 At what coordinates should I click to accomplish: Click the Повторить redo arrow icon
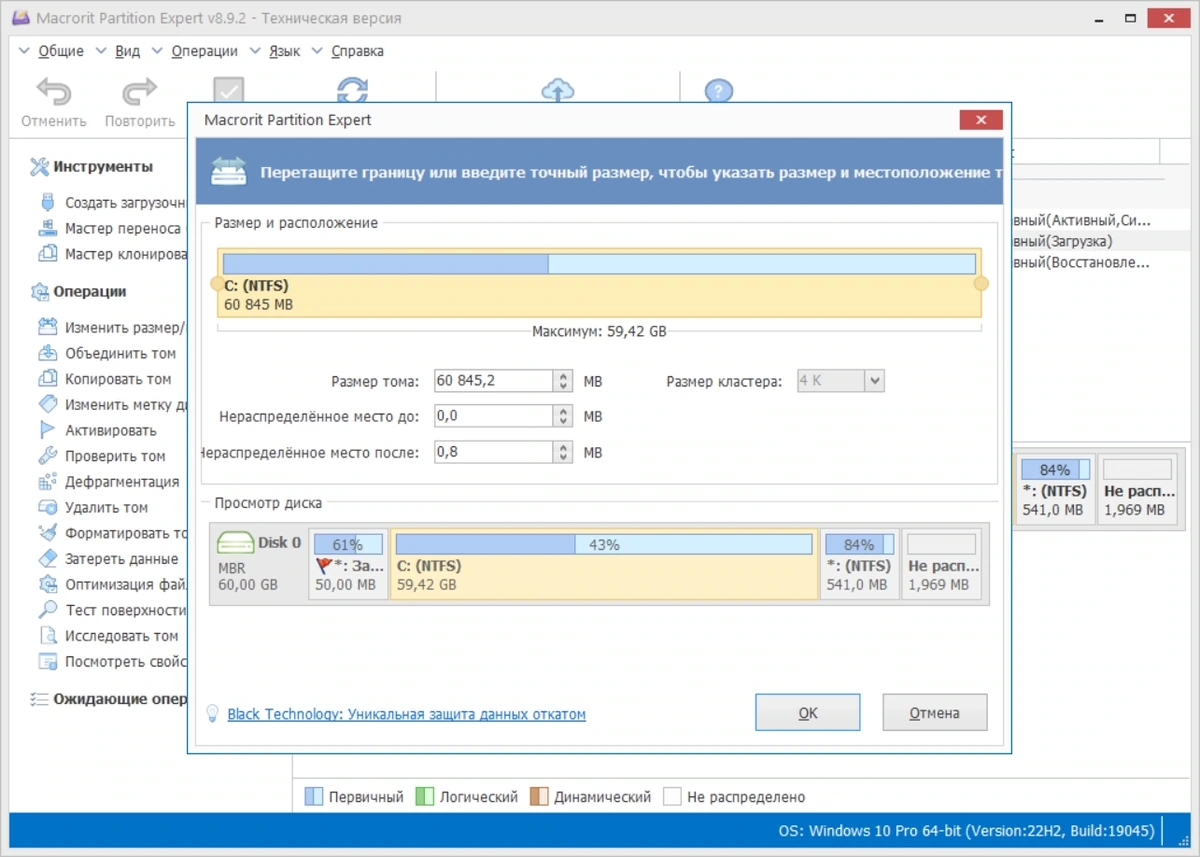139,92
